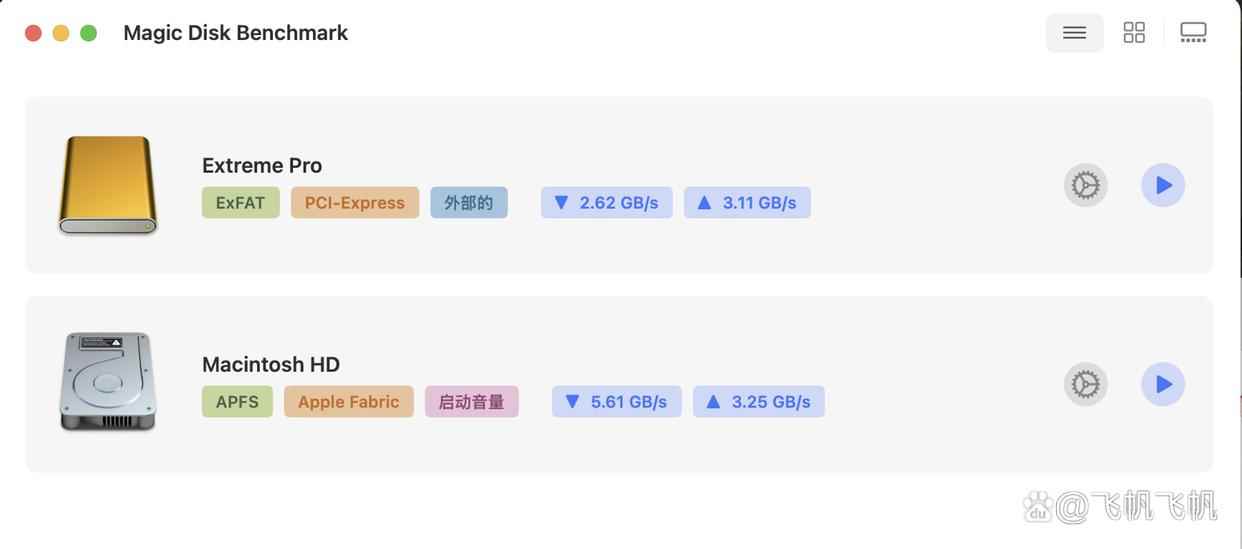
Task: Select the Macintosh HD title text
Action: [271, 364]
